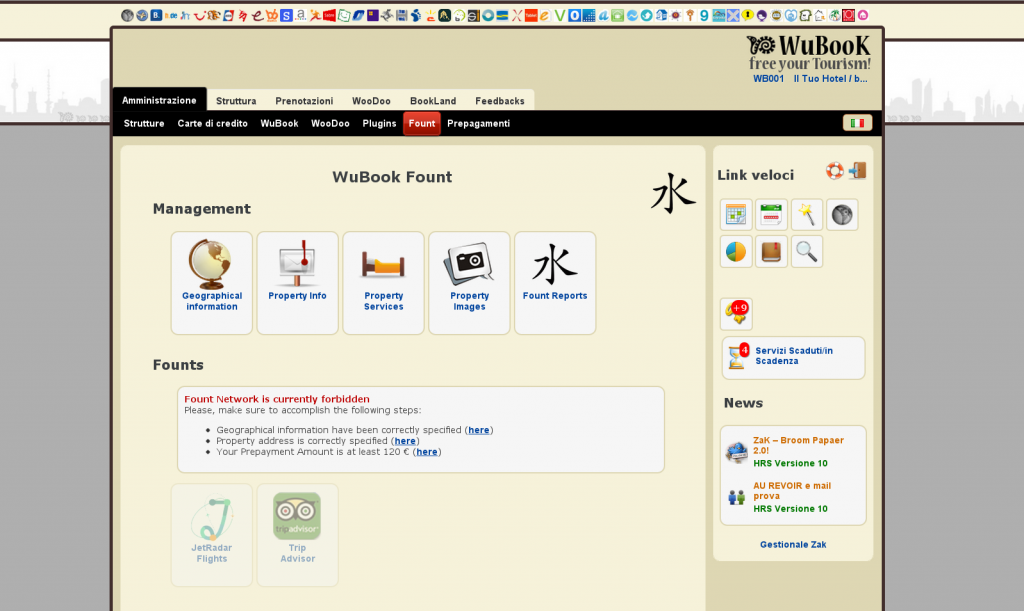Click the red TUI smile icon

click(199, 15)
